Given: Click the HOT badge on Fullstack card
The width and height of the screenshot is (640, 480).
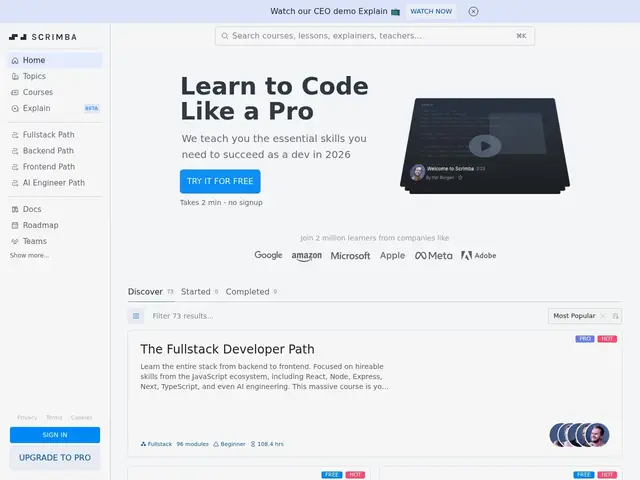Looking at the screenshot, I should 607,339.
